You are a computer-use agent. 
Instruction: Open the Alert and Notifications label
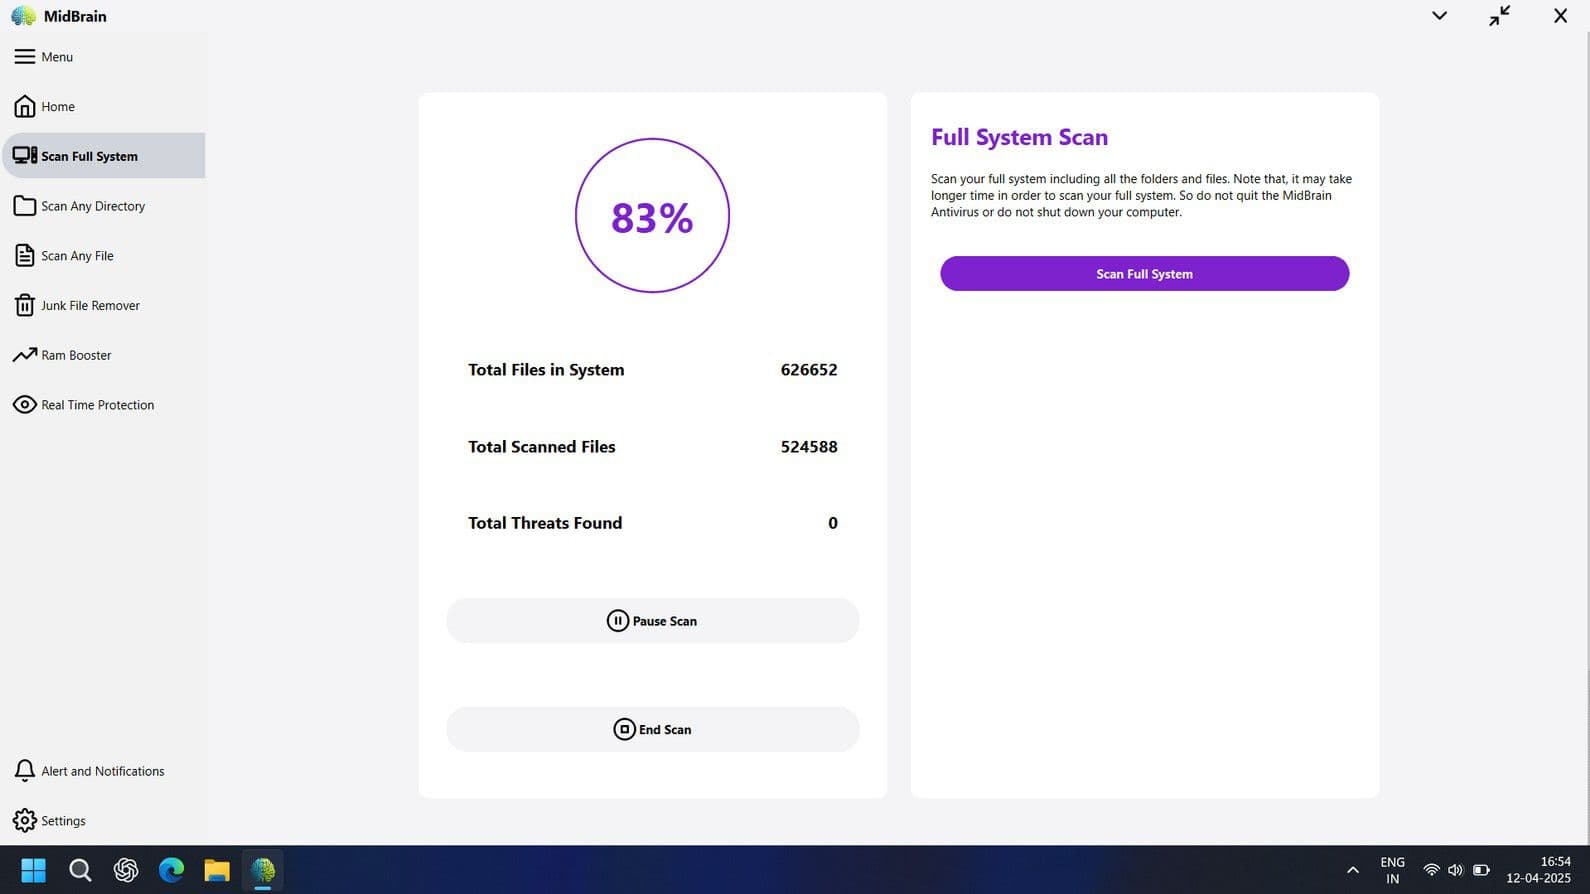(x=103, y=771)
